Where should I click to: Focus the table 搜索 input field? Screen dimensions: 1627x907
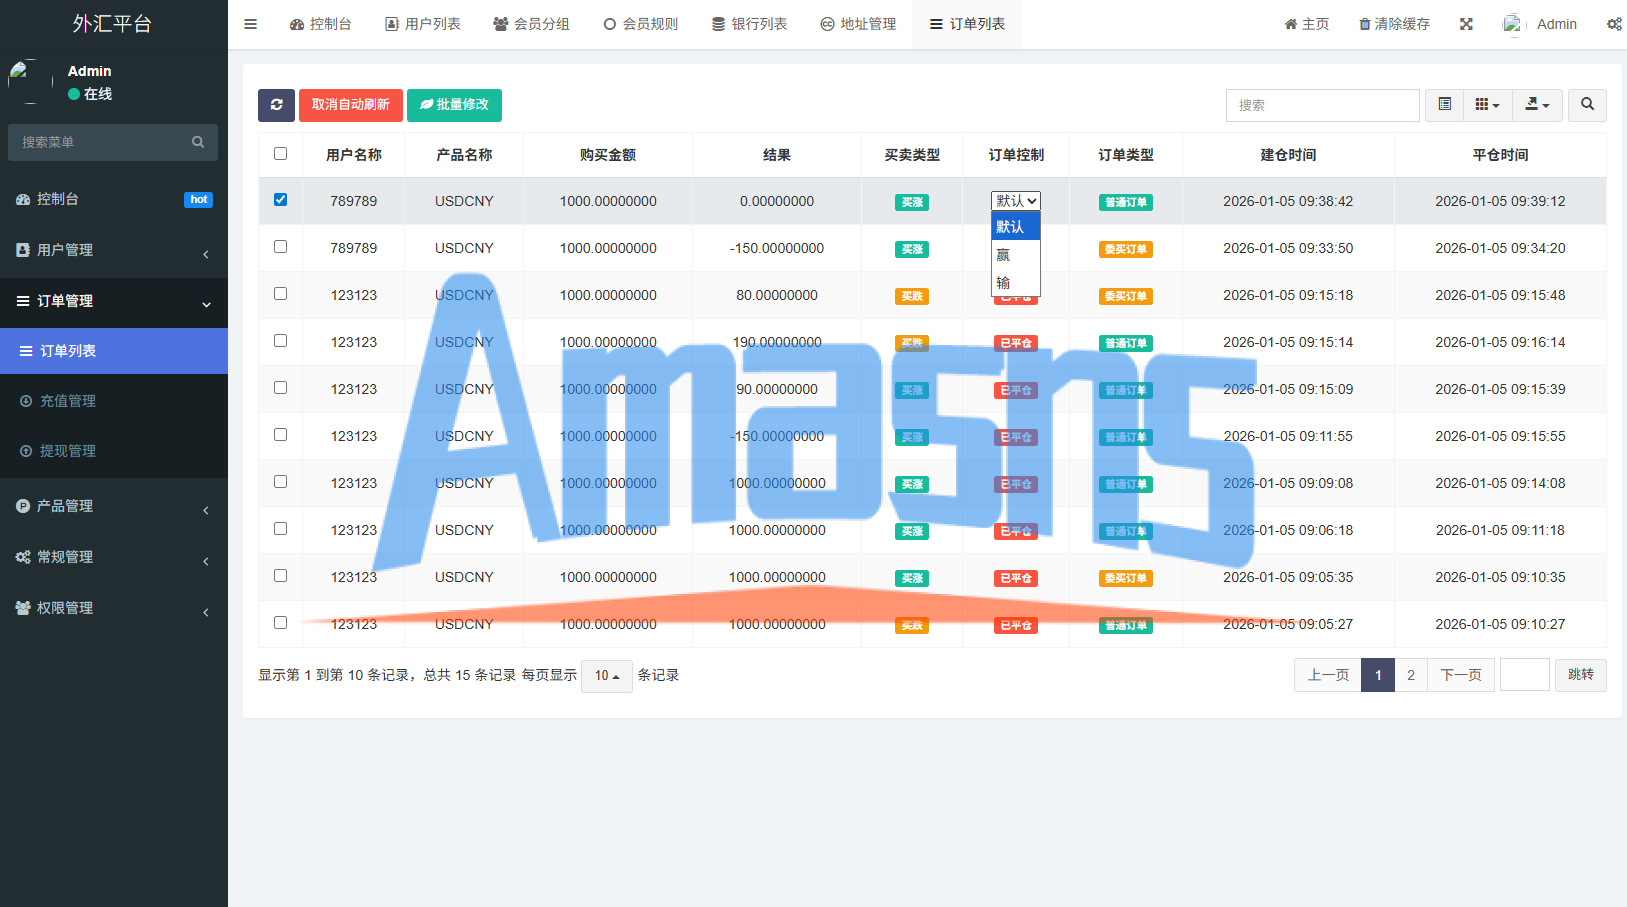1322,105
